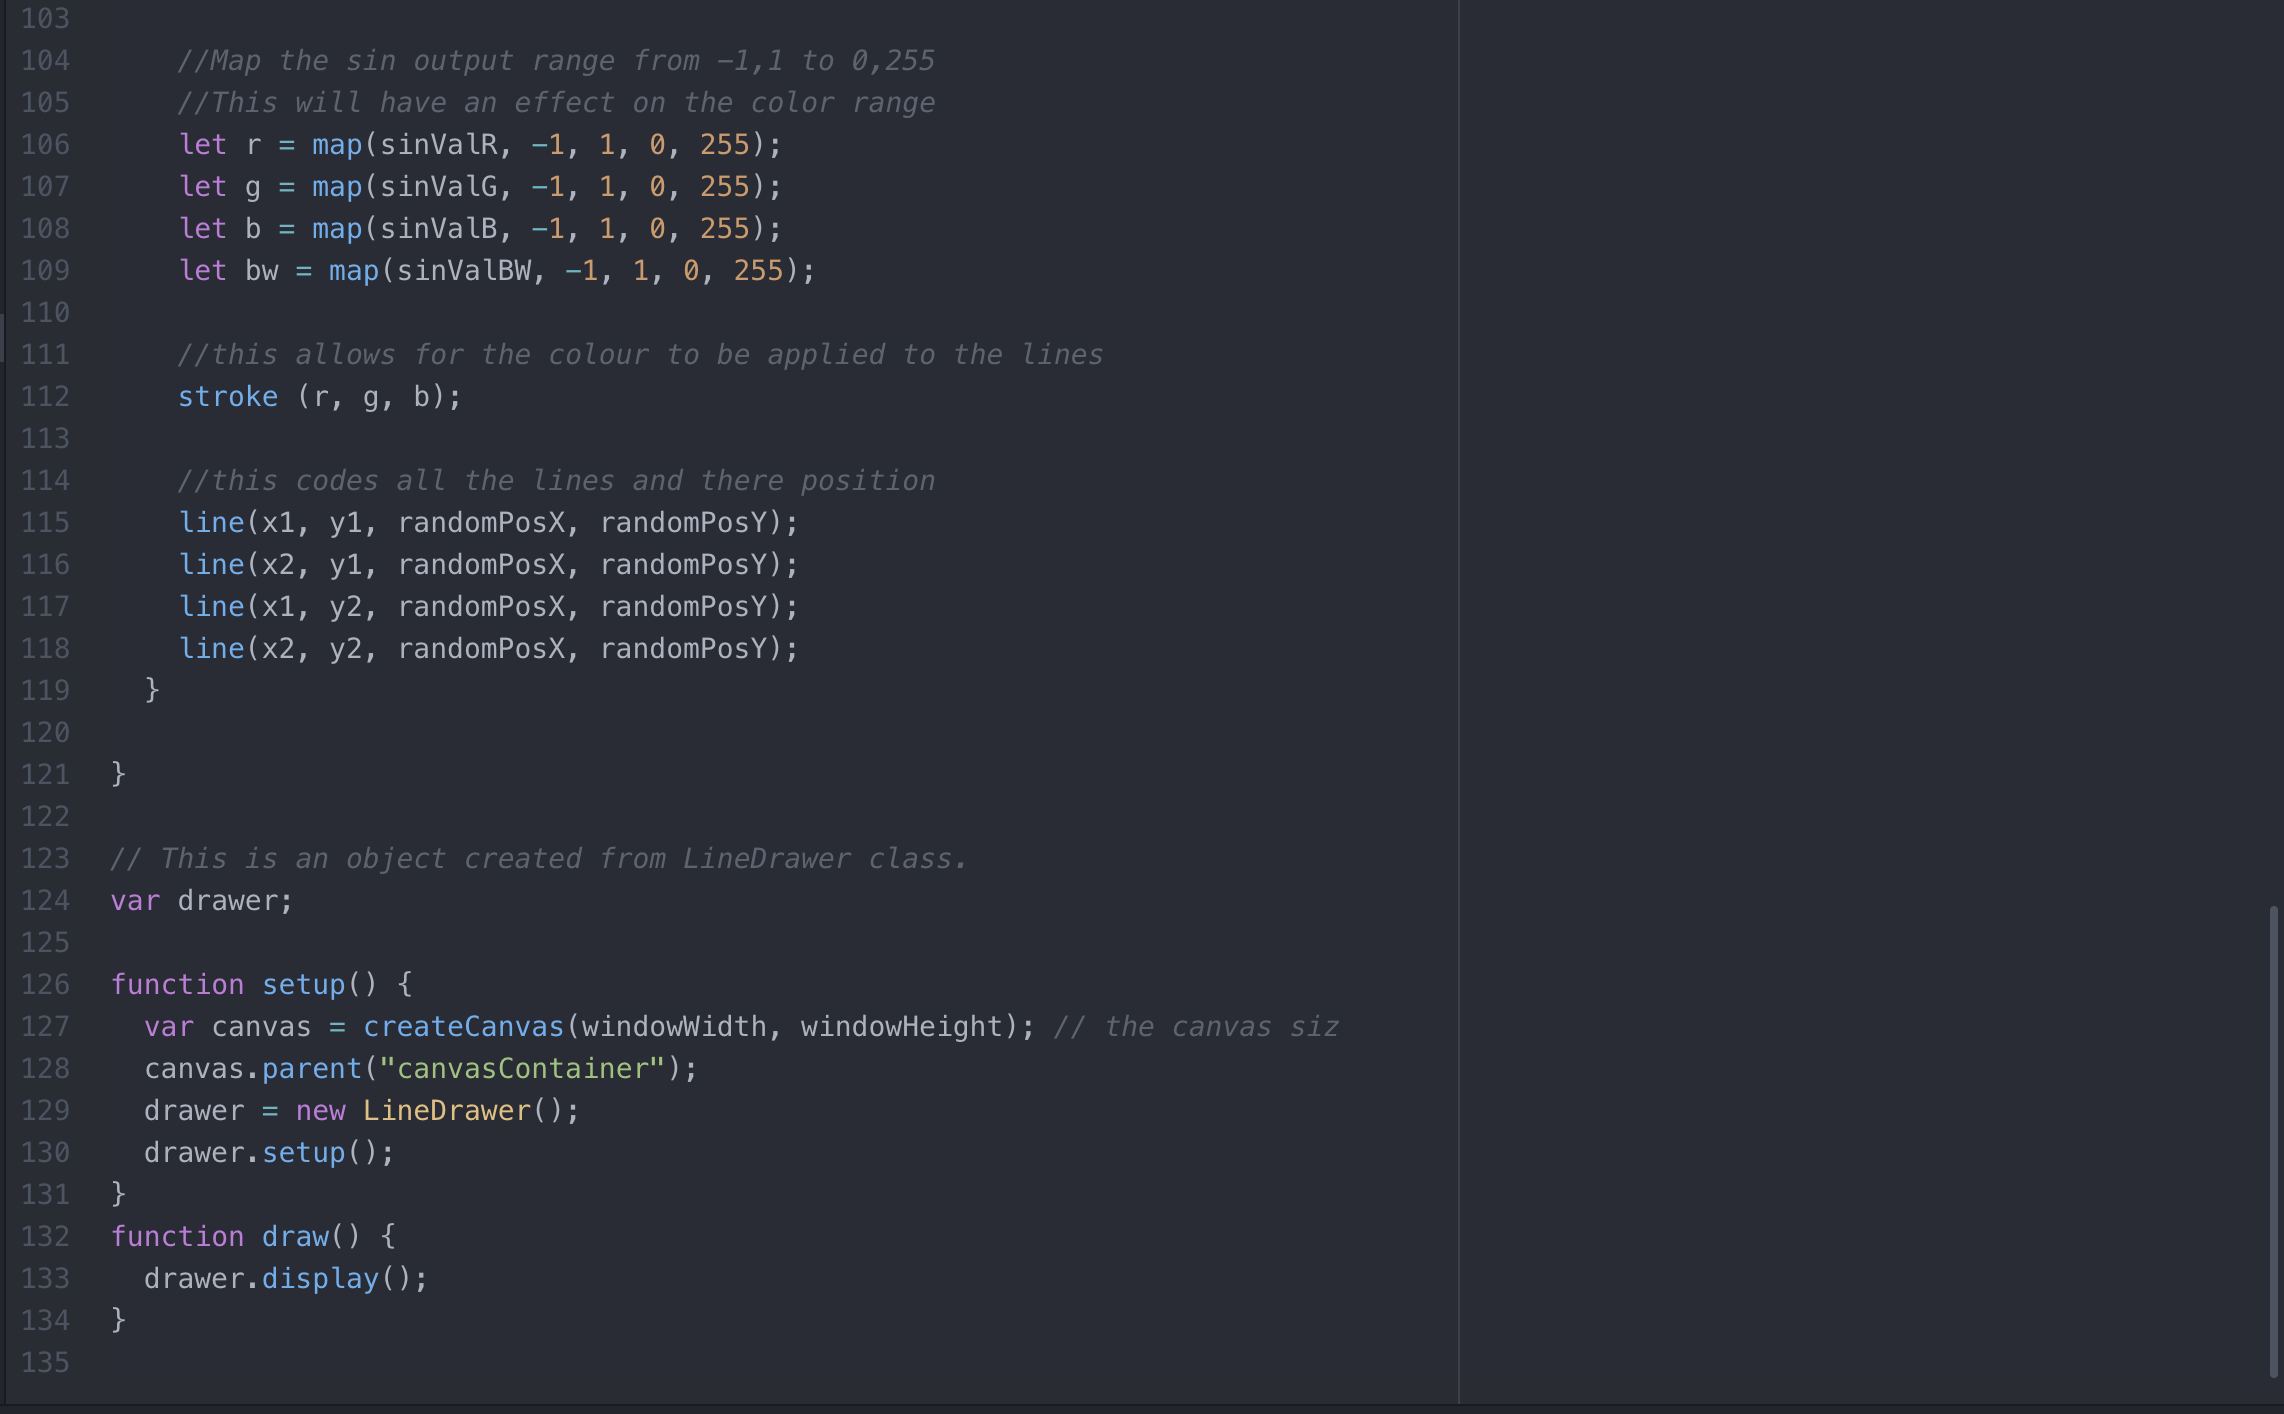This screenshot has height=1414, width=2284.
Task: Click the truncated canvas size comment
Action: pos(1196,1027)
